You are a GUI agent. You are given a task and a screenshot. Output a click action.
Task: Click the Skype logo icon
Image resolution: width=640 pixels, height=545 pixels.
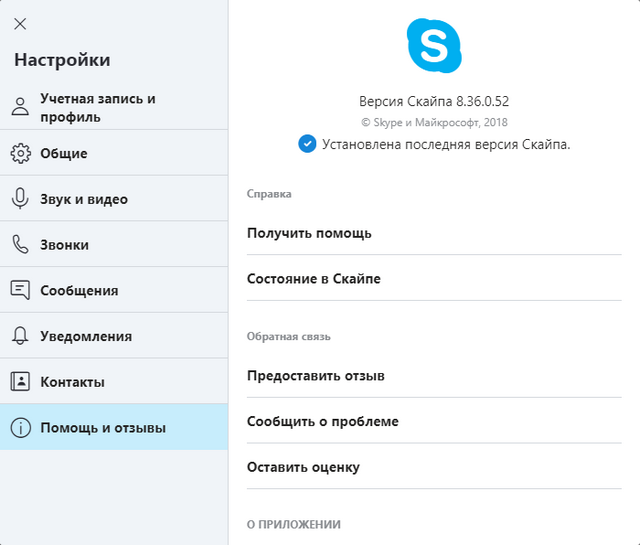click(435, 45)
